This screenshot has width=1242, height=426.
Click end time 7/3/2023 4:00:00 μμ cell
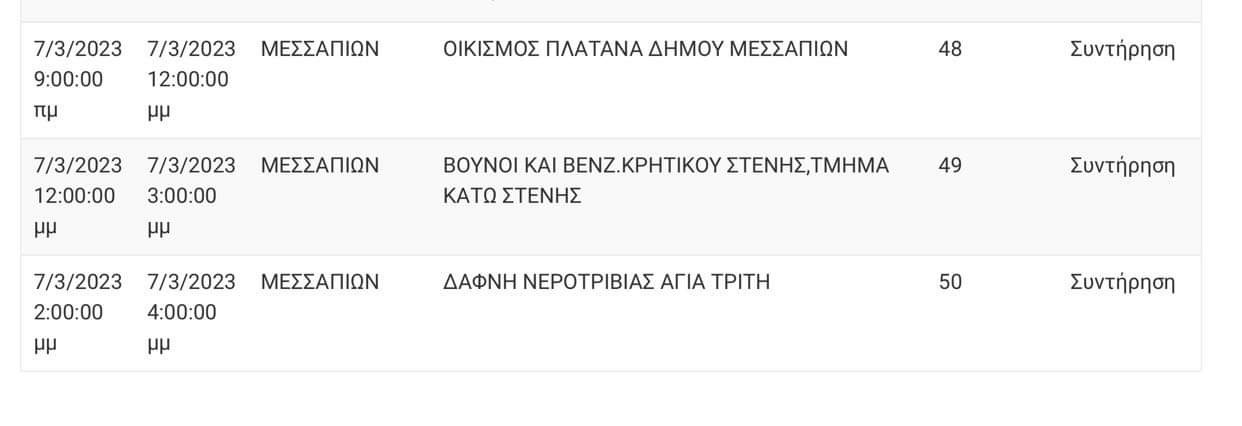click(191, 312)
